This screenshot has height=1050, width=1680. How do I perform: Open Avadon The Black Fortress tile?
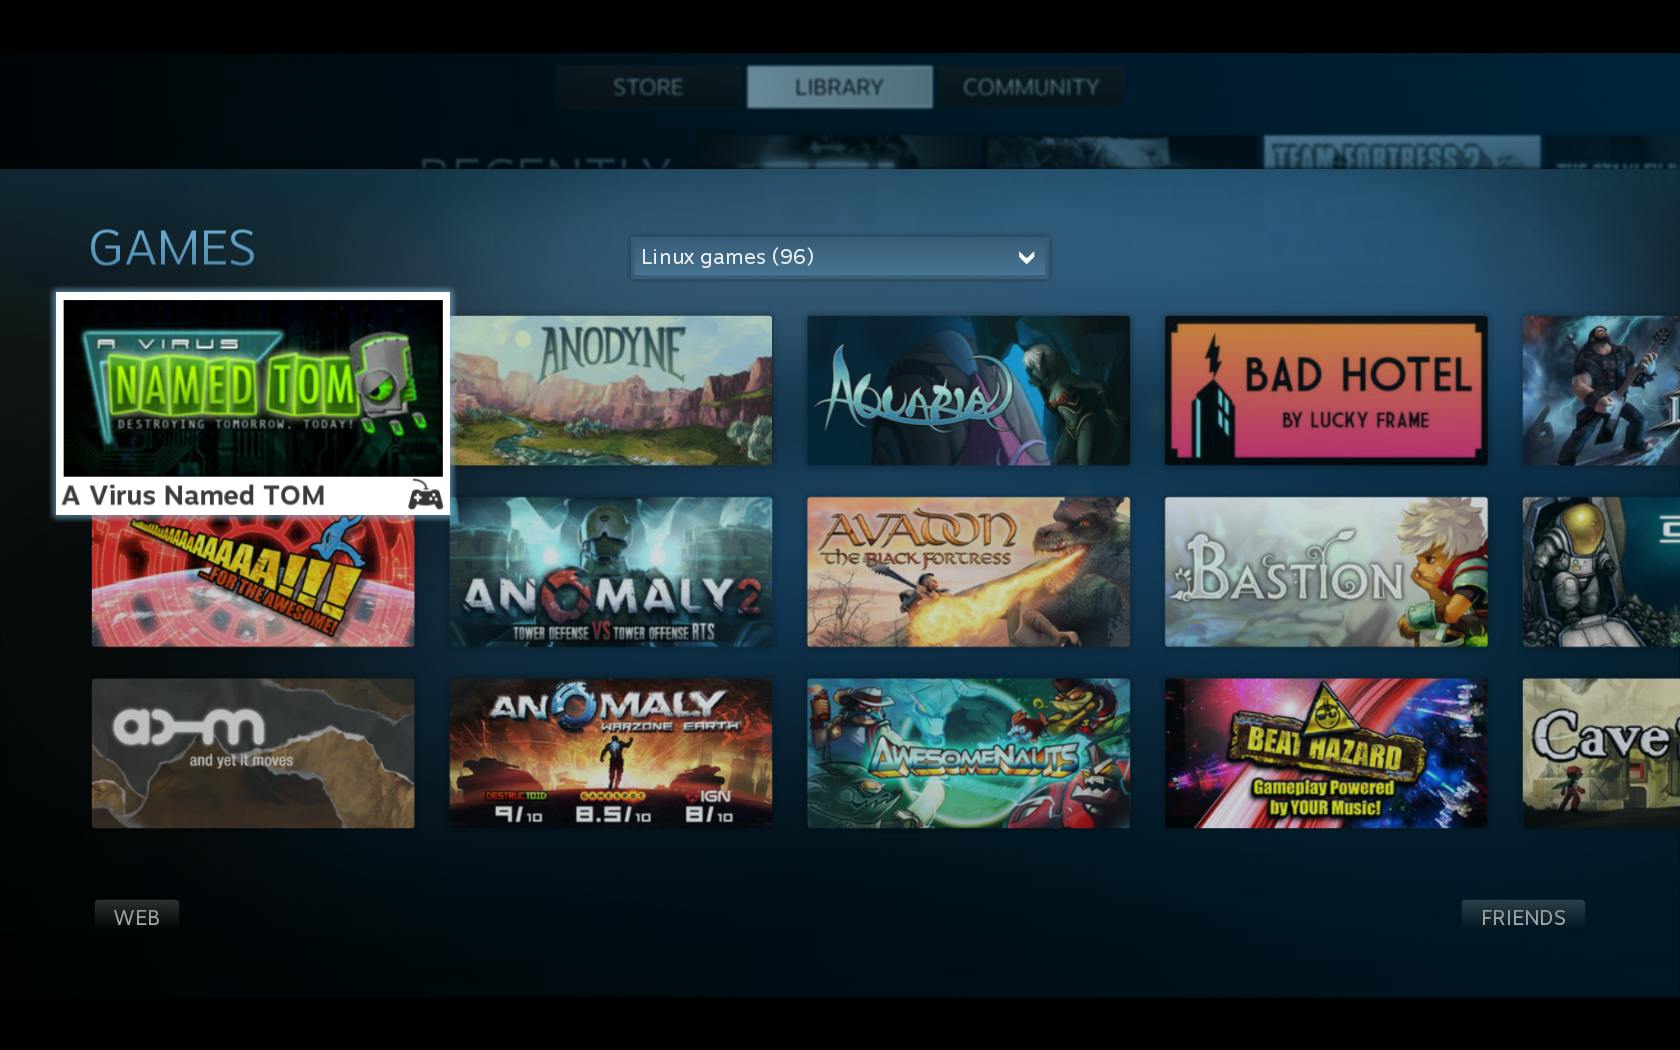(x=969, y=572)
